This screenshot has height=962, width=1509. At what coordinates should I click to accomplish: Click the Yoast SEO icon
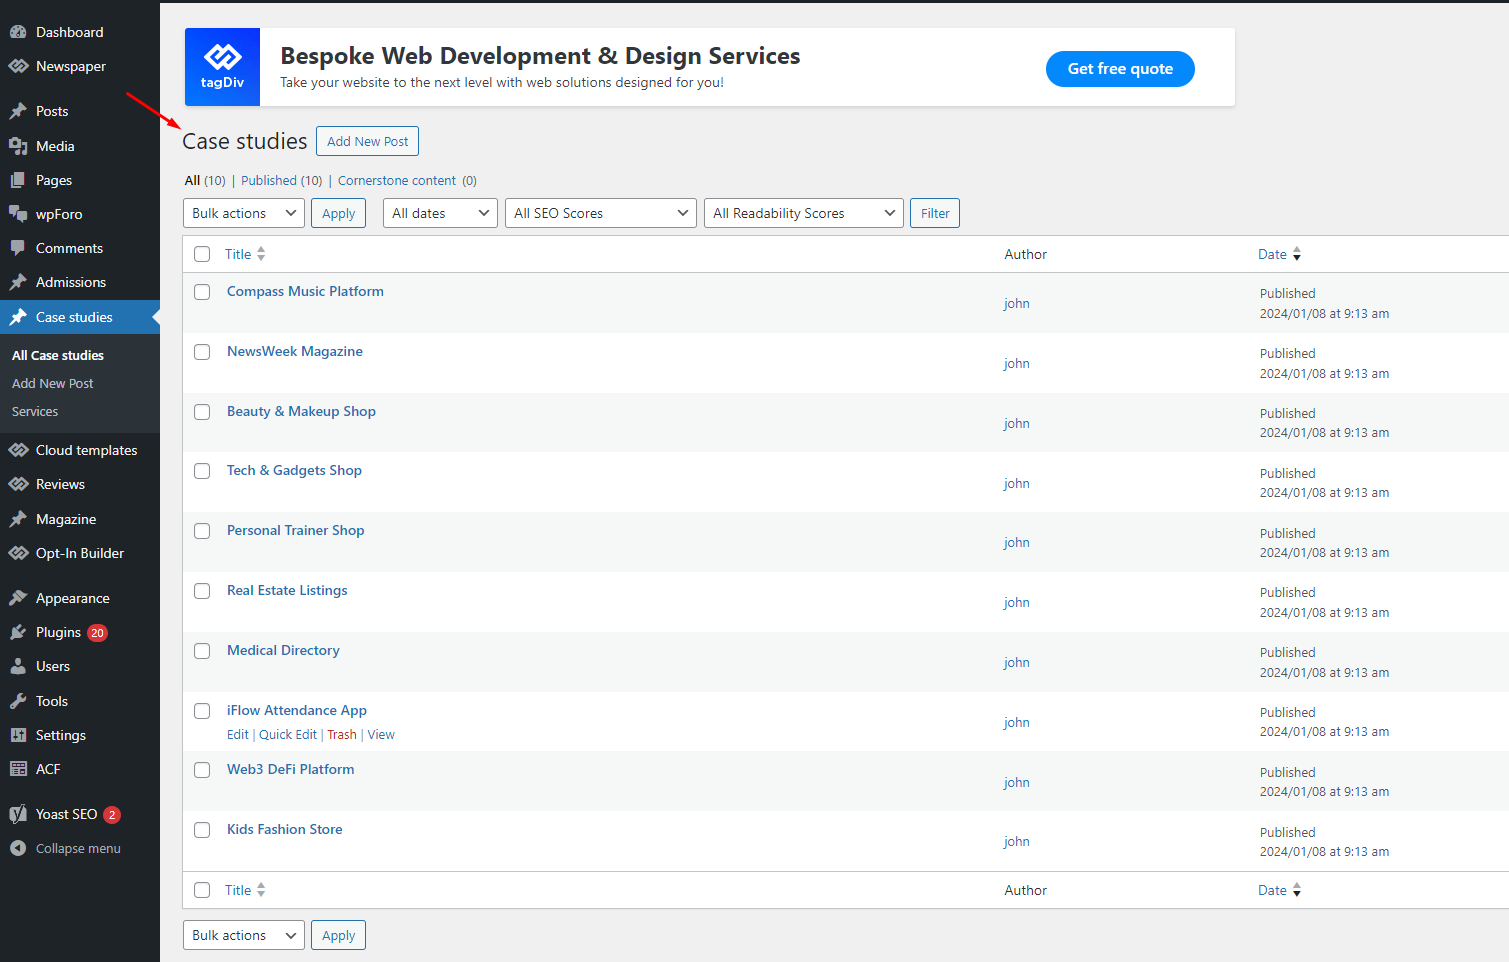tap(18, 814)
